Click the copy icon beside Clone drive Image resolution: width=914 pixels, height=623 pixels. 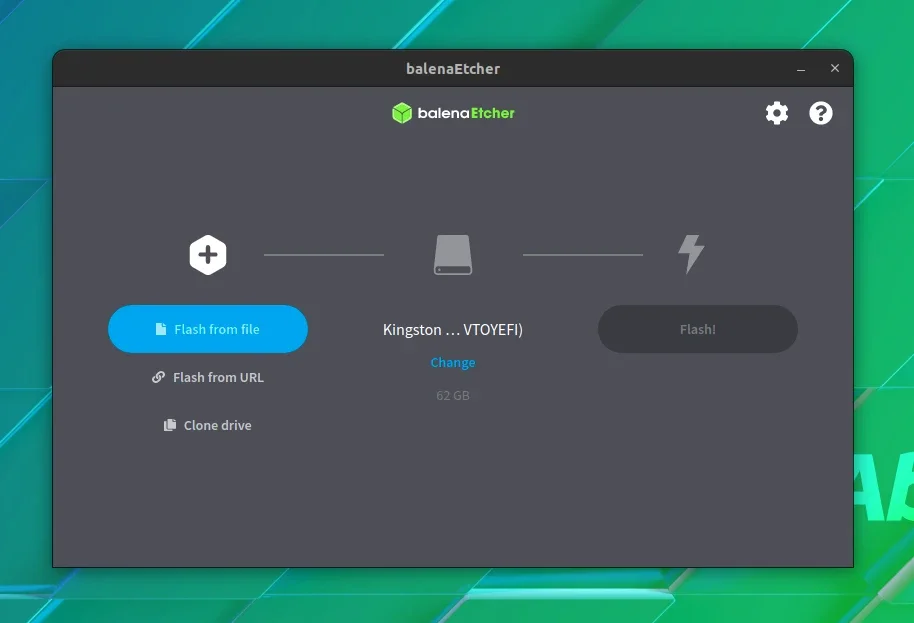170,425
